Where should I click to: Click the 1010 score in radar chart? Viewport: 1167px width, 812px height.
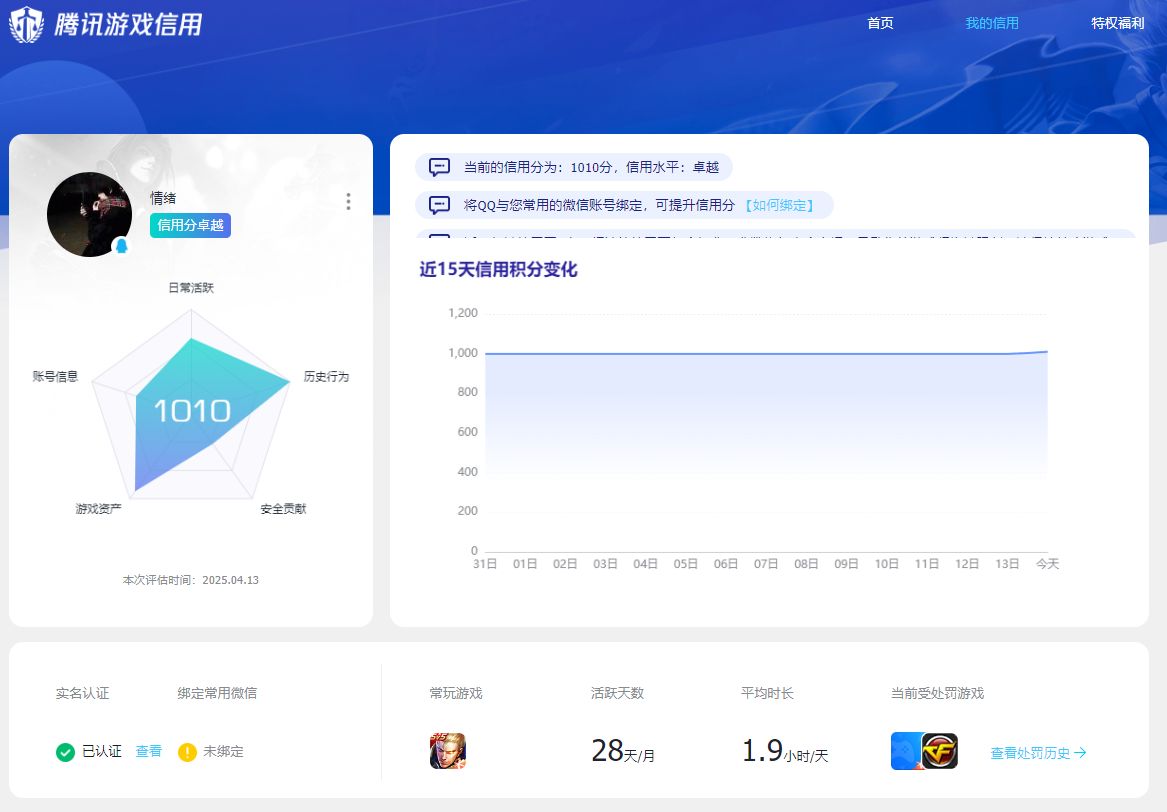click(x=192, y=411)
